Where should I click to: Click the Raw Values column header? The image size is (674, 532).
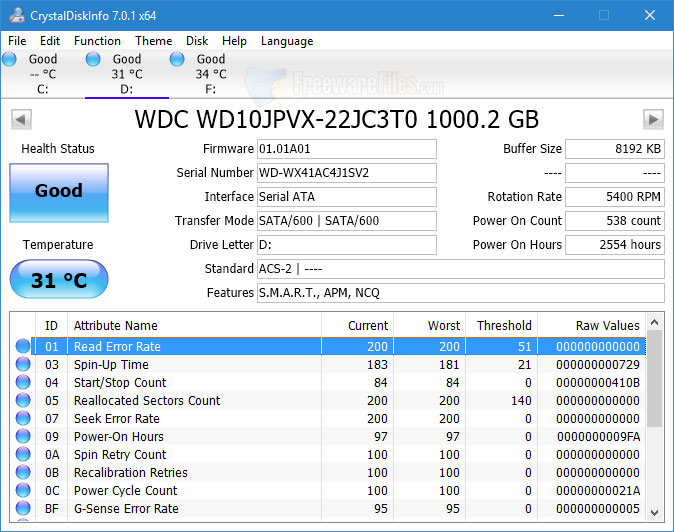coord(592,325)
